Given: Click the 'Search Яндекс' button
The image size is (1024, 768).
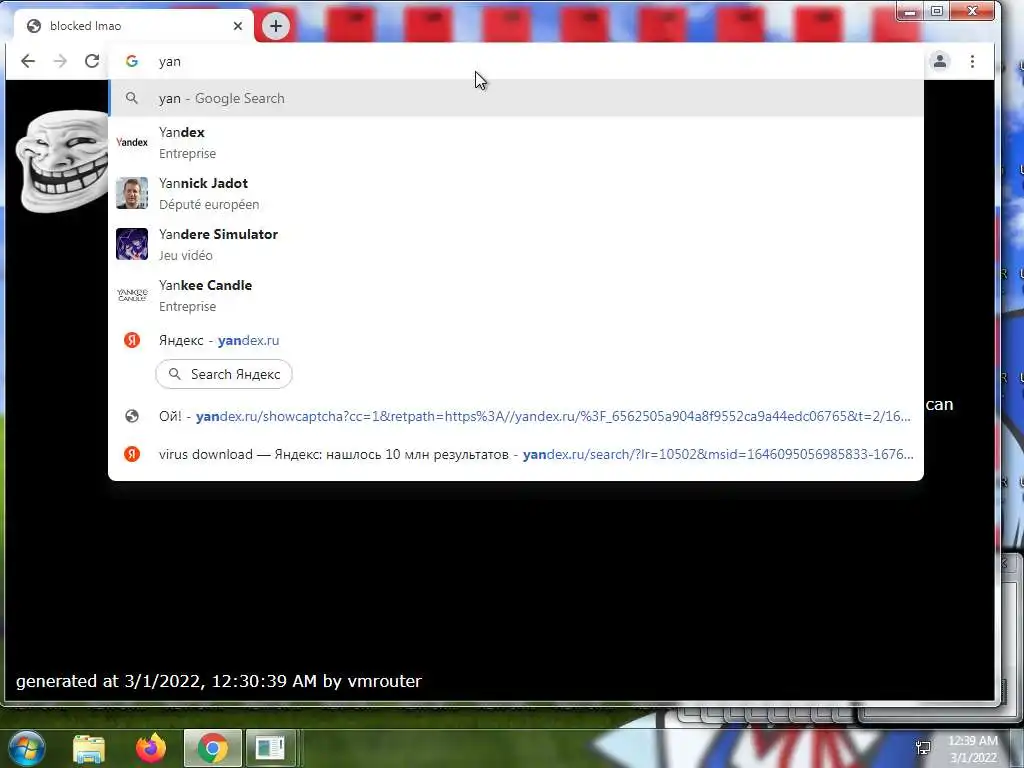Looking at the screenshot, I should (224, 374).
